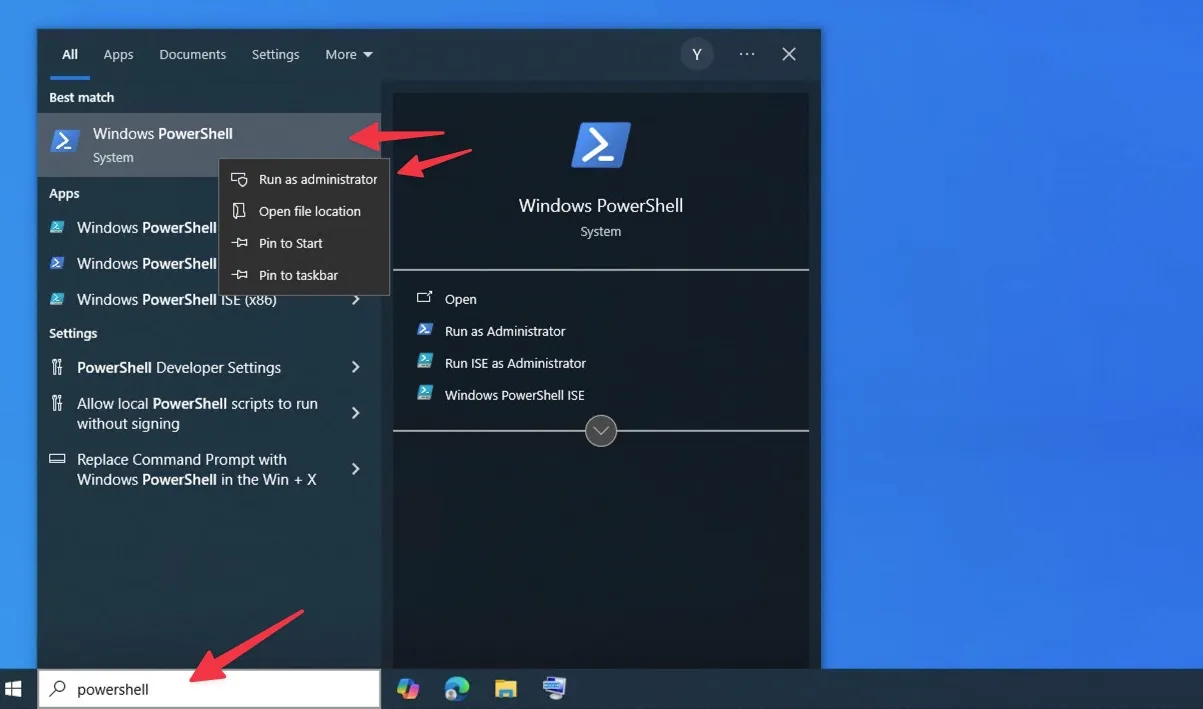Click the pin icon beside Pin to Start
The image size is (1203, 709).
(x=239, y=243)
